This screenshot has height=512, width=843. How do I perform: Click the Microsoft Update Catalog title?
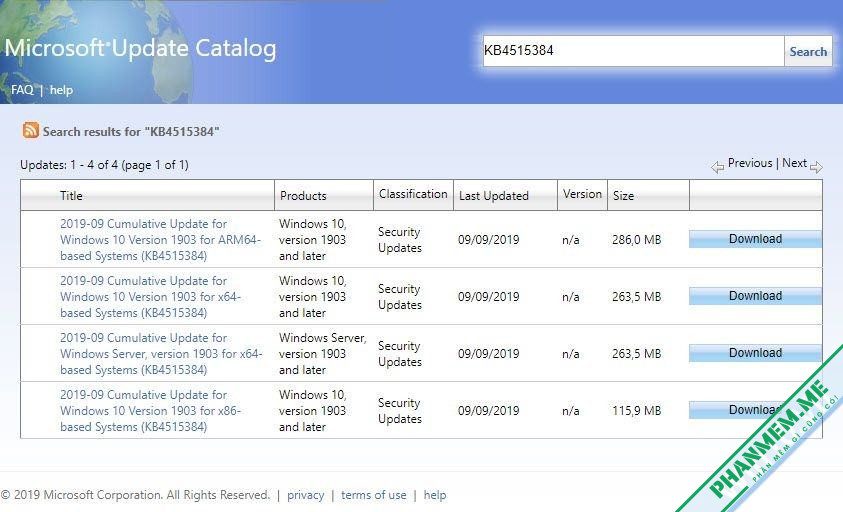(x=140, y=48)
